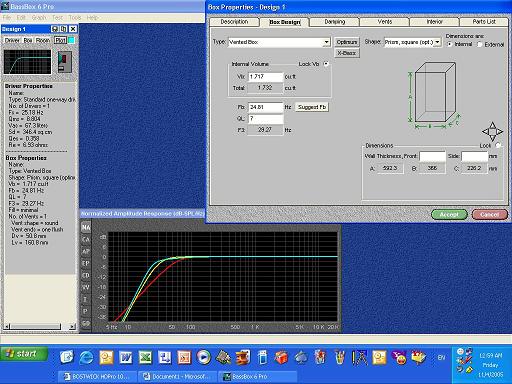Click the USB drive icon in quick launch
Image resolution: width=512 pixels, height=384 pixels.
(262, 358)
